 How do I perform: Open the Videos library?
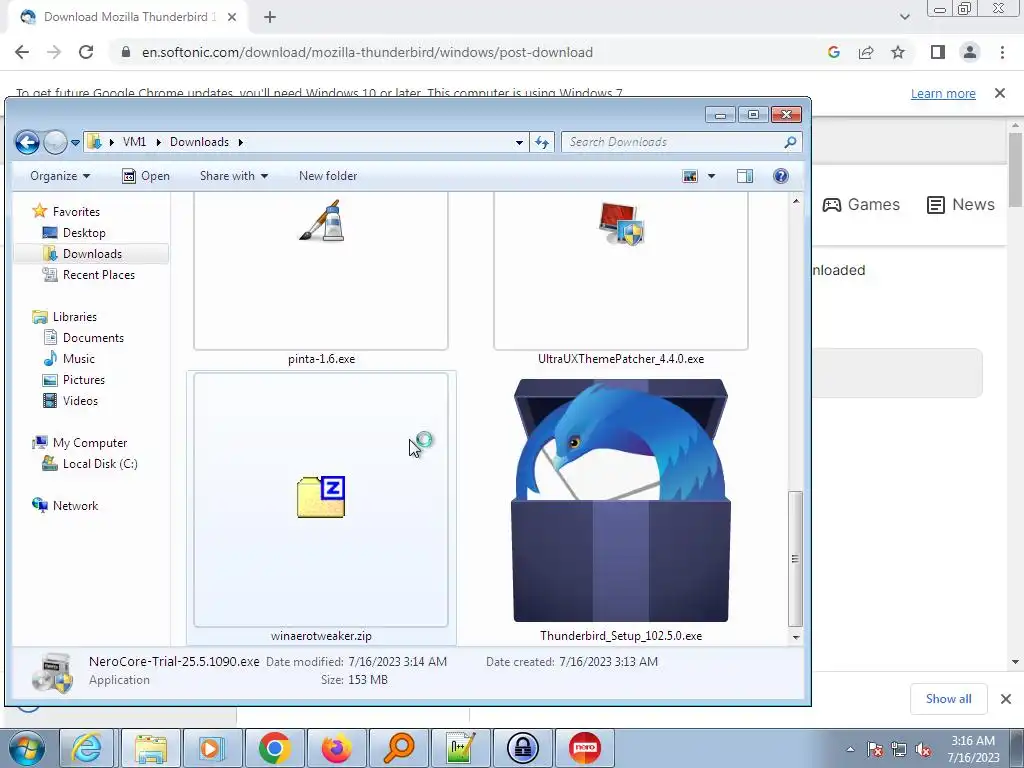[80, 400]
